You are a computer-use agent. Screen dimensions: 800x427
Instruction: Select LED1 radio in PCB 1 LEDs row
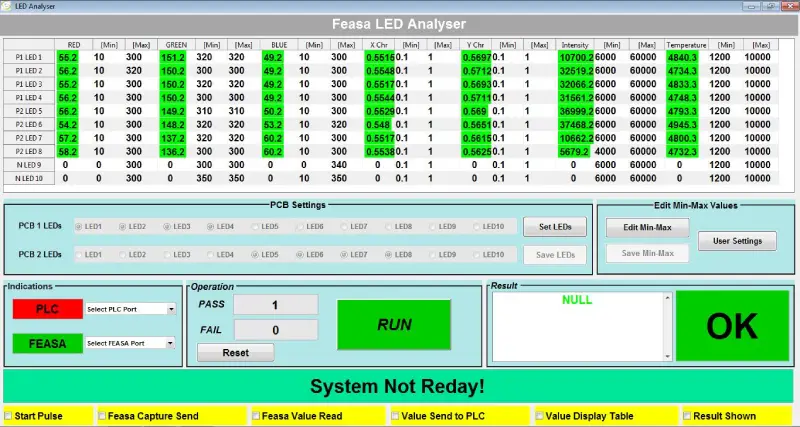(79, 227)
